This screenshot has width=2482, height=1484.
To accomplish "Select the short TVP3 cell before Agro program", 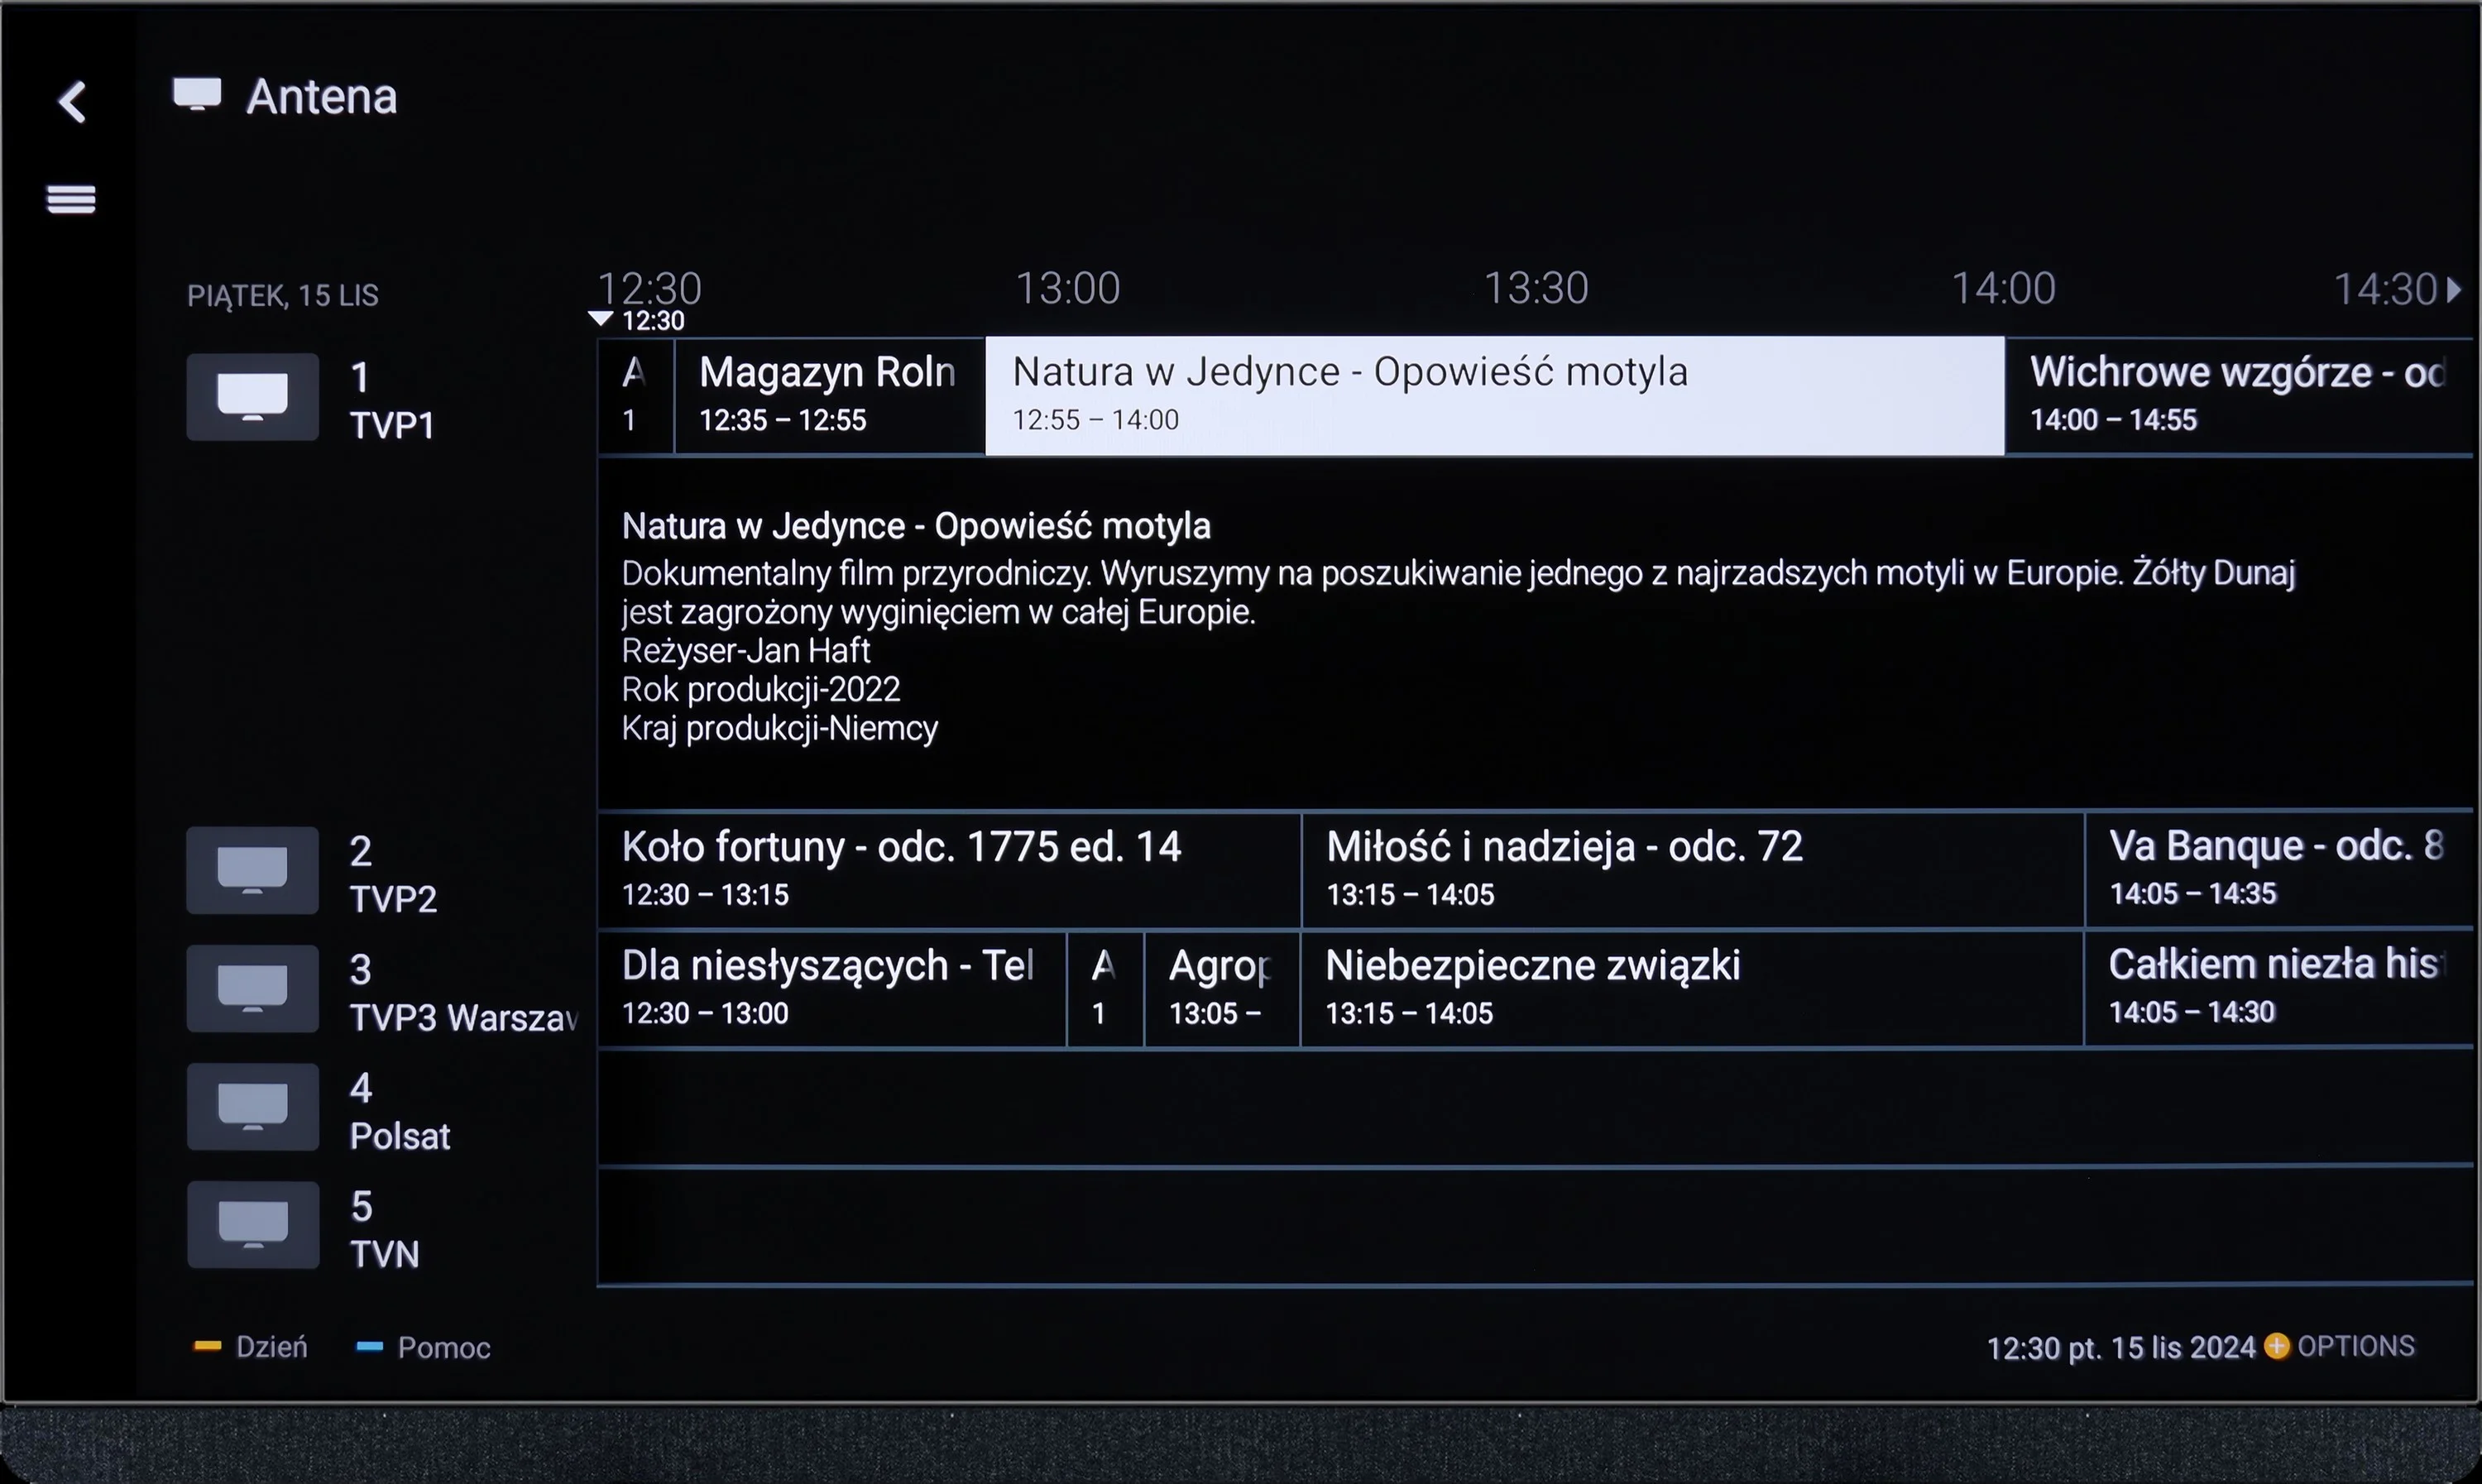I will (1105, 989).
